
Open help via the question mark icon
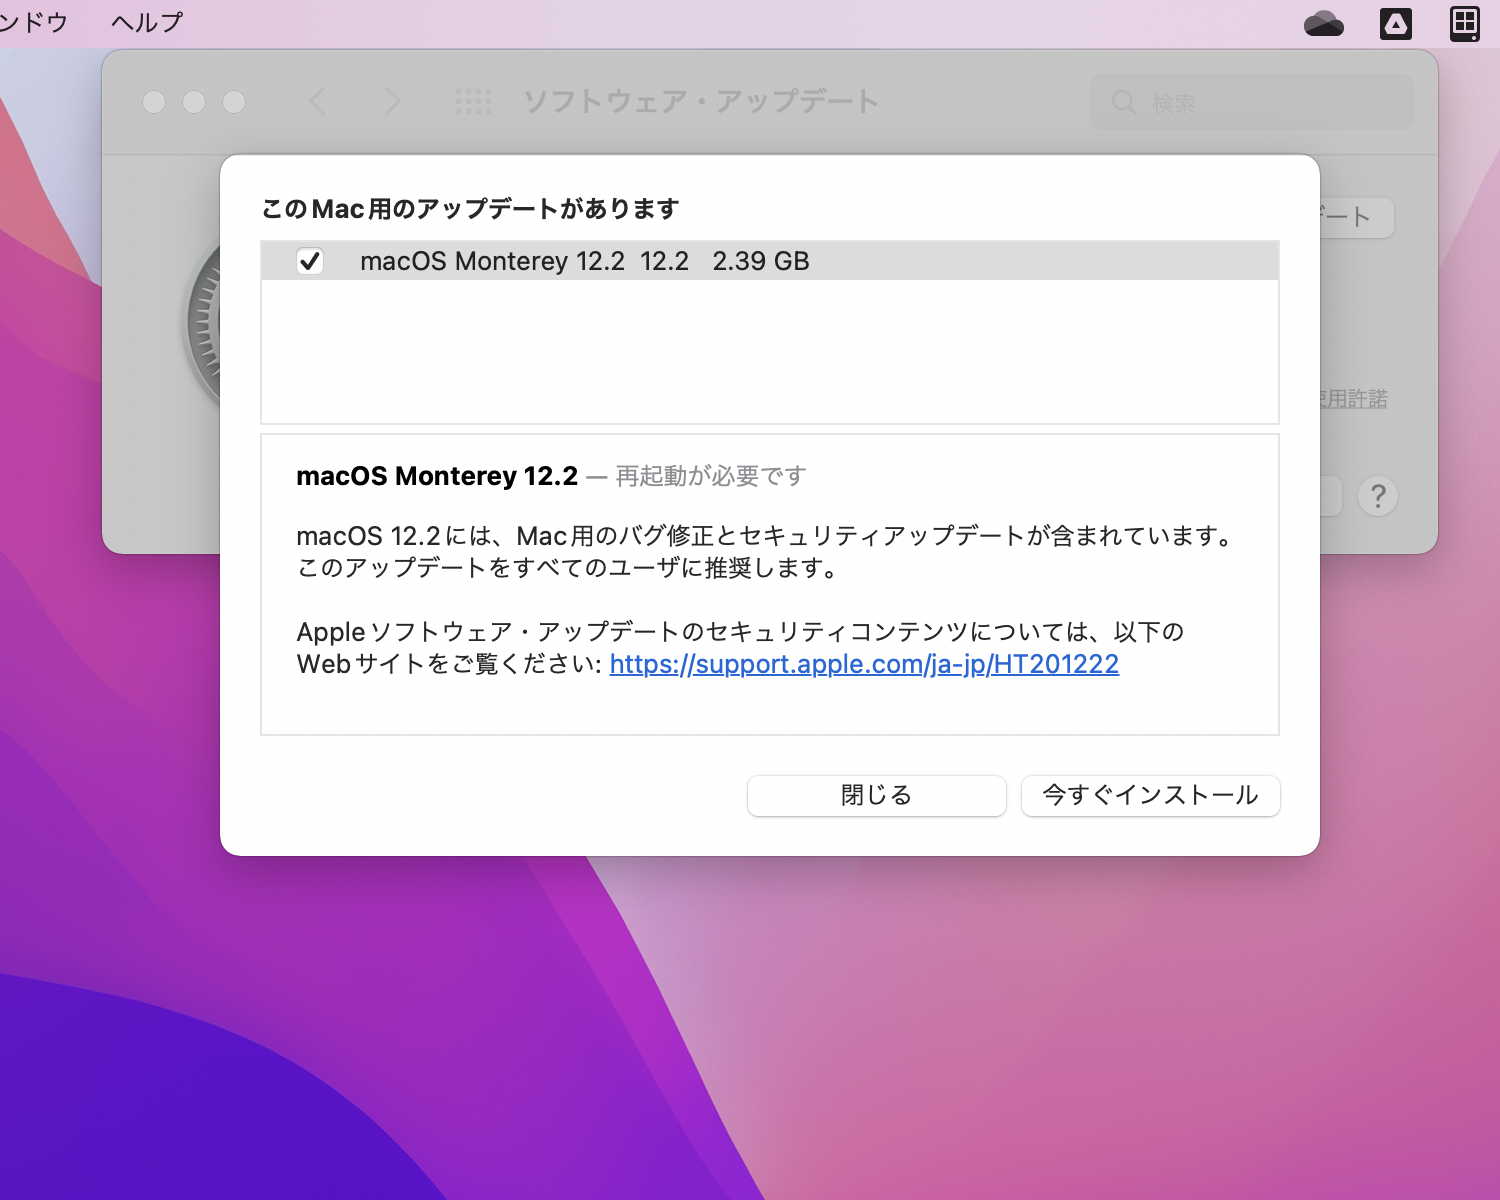(x=1379, y=496)
